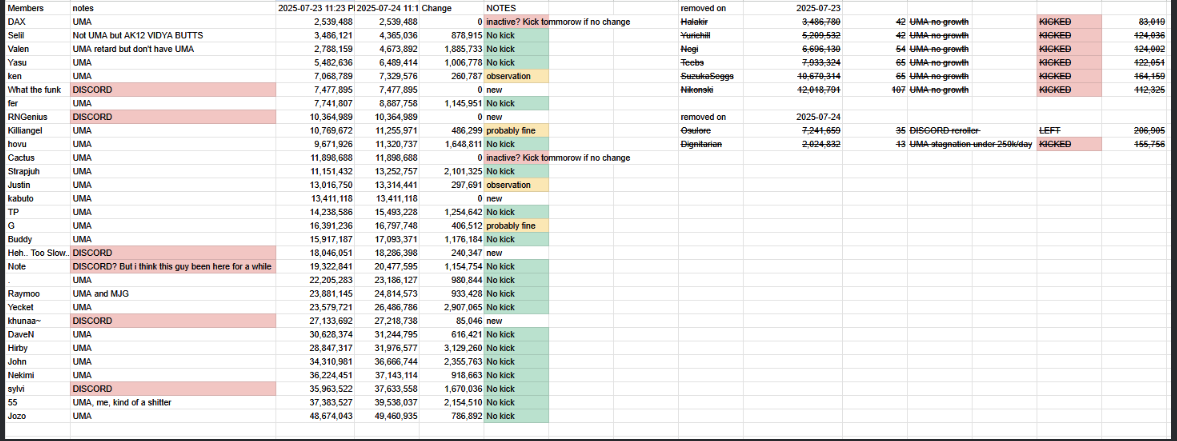Click Jozo's 'No kick' cell
Image resolution: width=1177 pixels, height=441 pixels.
click(516, 416)
